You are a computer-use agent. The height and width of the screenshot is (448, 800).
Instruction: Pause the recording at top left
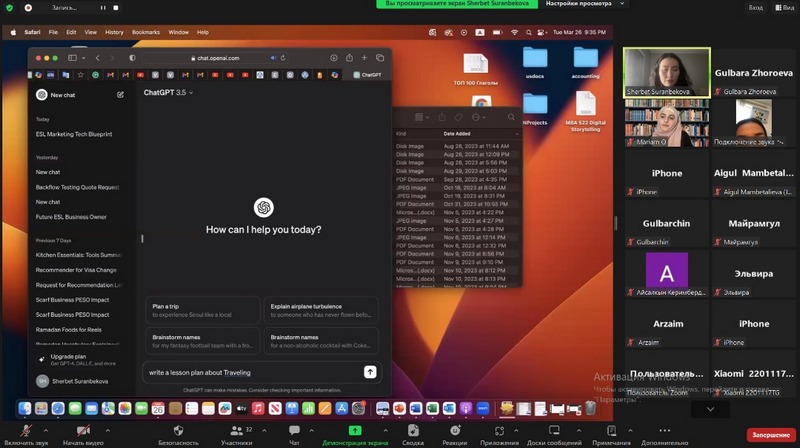102,7
